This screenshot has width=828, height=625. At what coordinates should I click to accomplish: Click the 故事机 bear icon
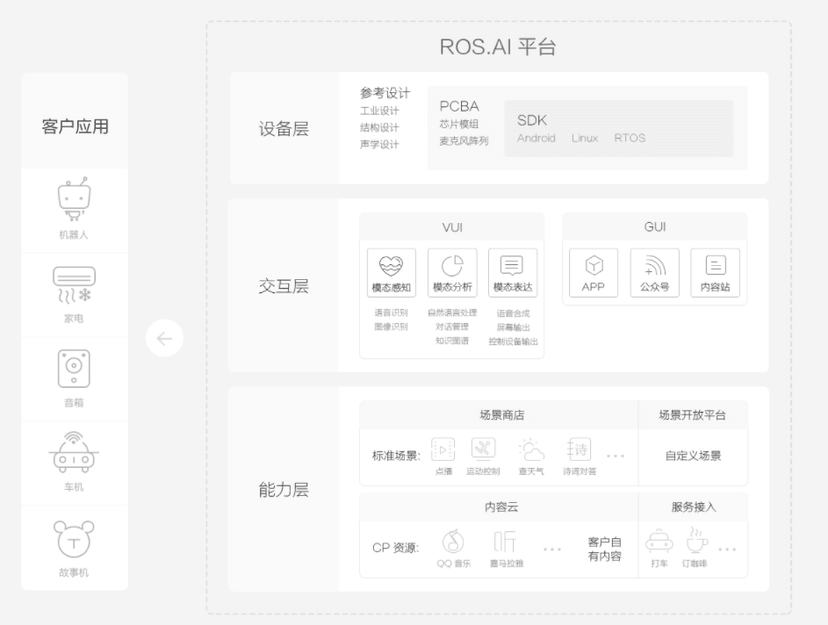point(74,539)
